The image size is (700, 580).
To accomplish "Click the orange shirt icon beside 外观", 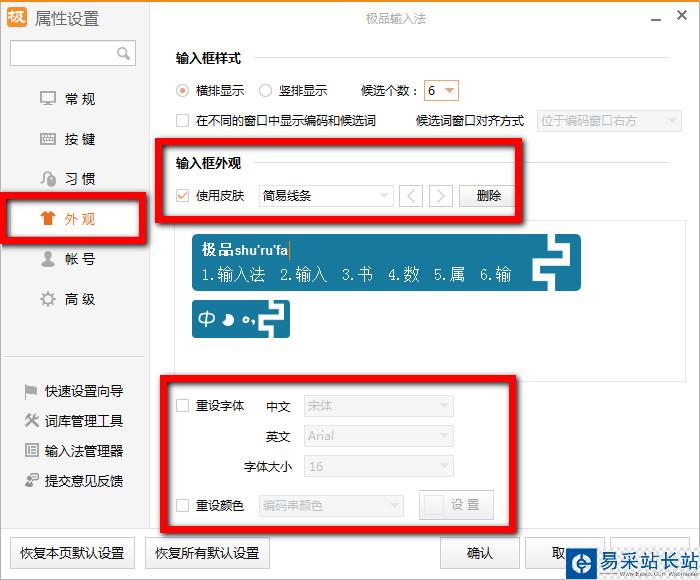I will click(x=48, y=218).
